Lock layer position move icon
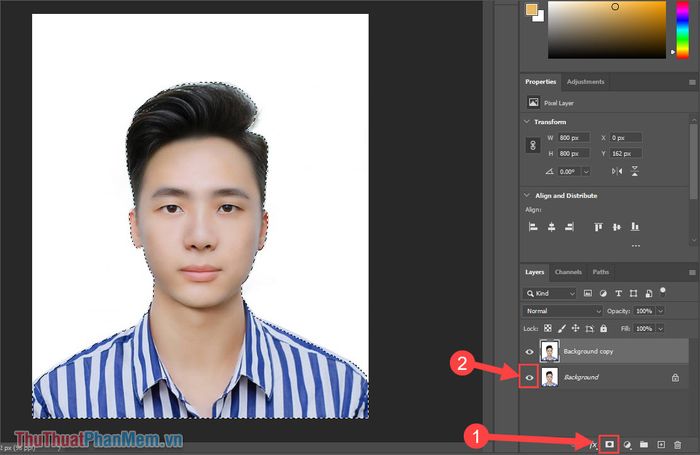Screen dimensions: 700x455 pyautogui.click(x=575, y=329)
